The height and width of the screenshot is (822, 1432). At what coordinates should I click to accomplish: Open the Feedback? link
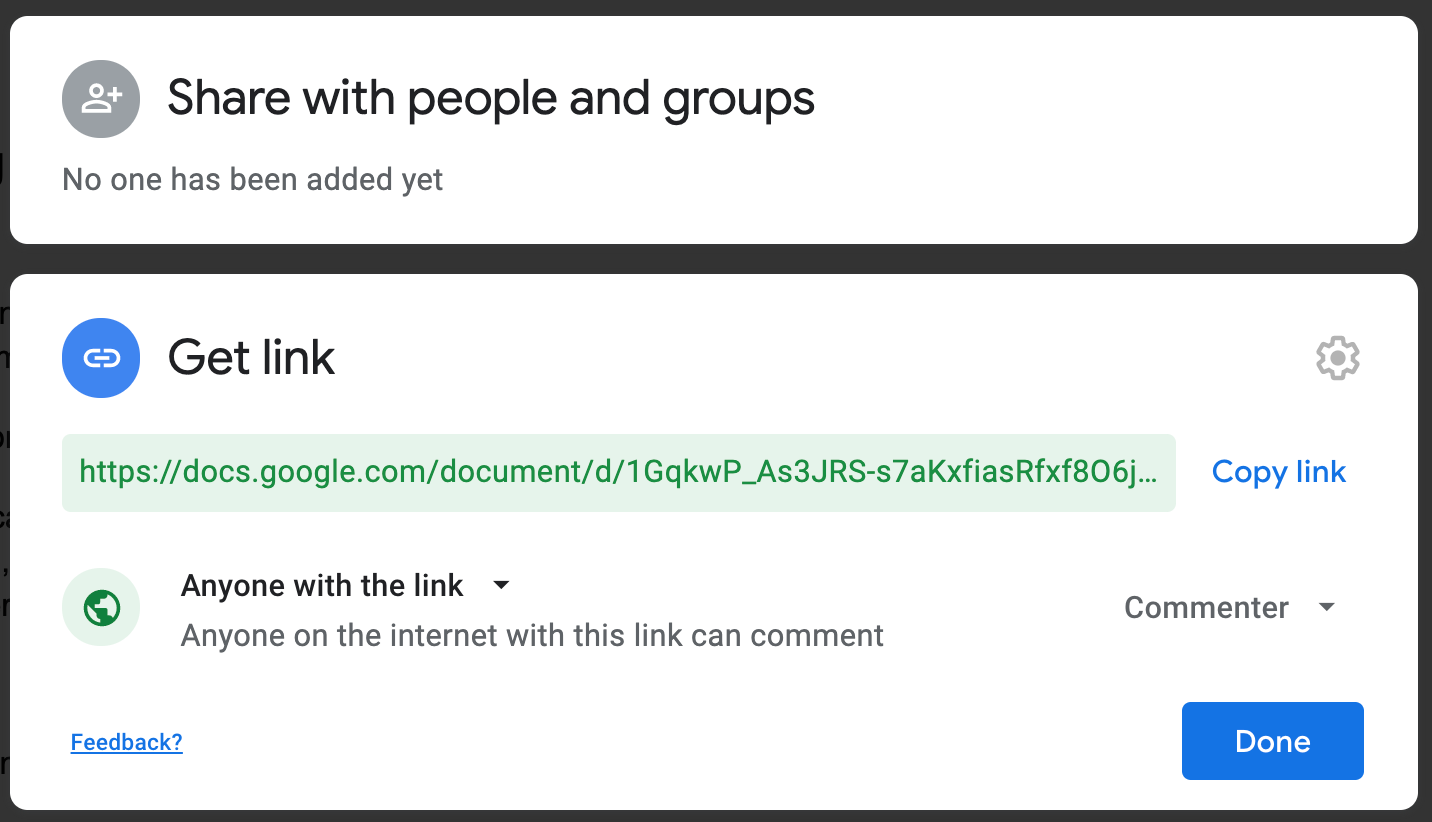[127, 742]
